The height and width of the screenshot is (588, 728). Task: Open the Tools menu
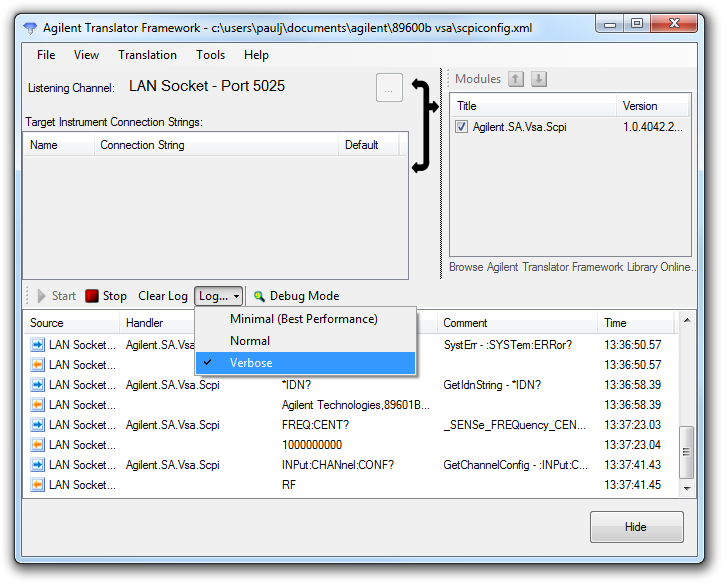[x=210, y=55]
